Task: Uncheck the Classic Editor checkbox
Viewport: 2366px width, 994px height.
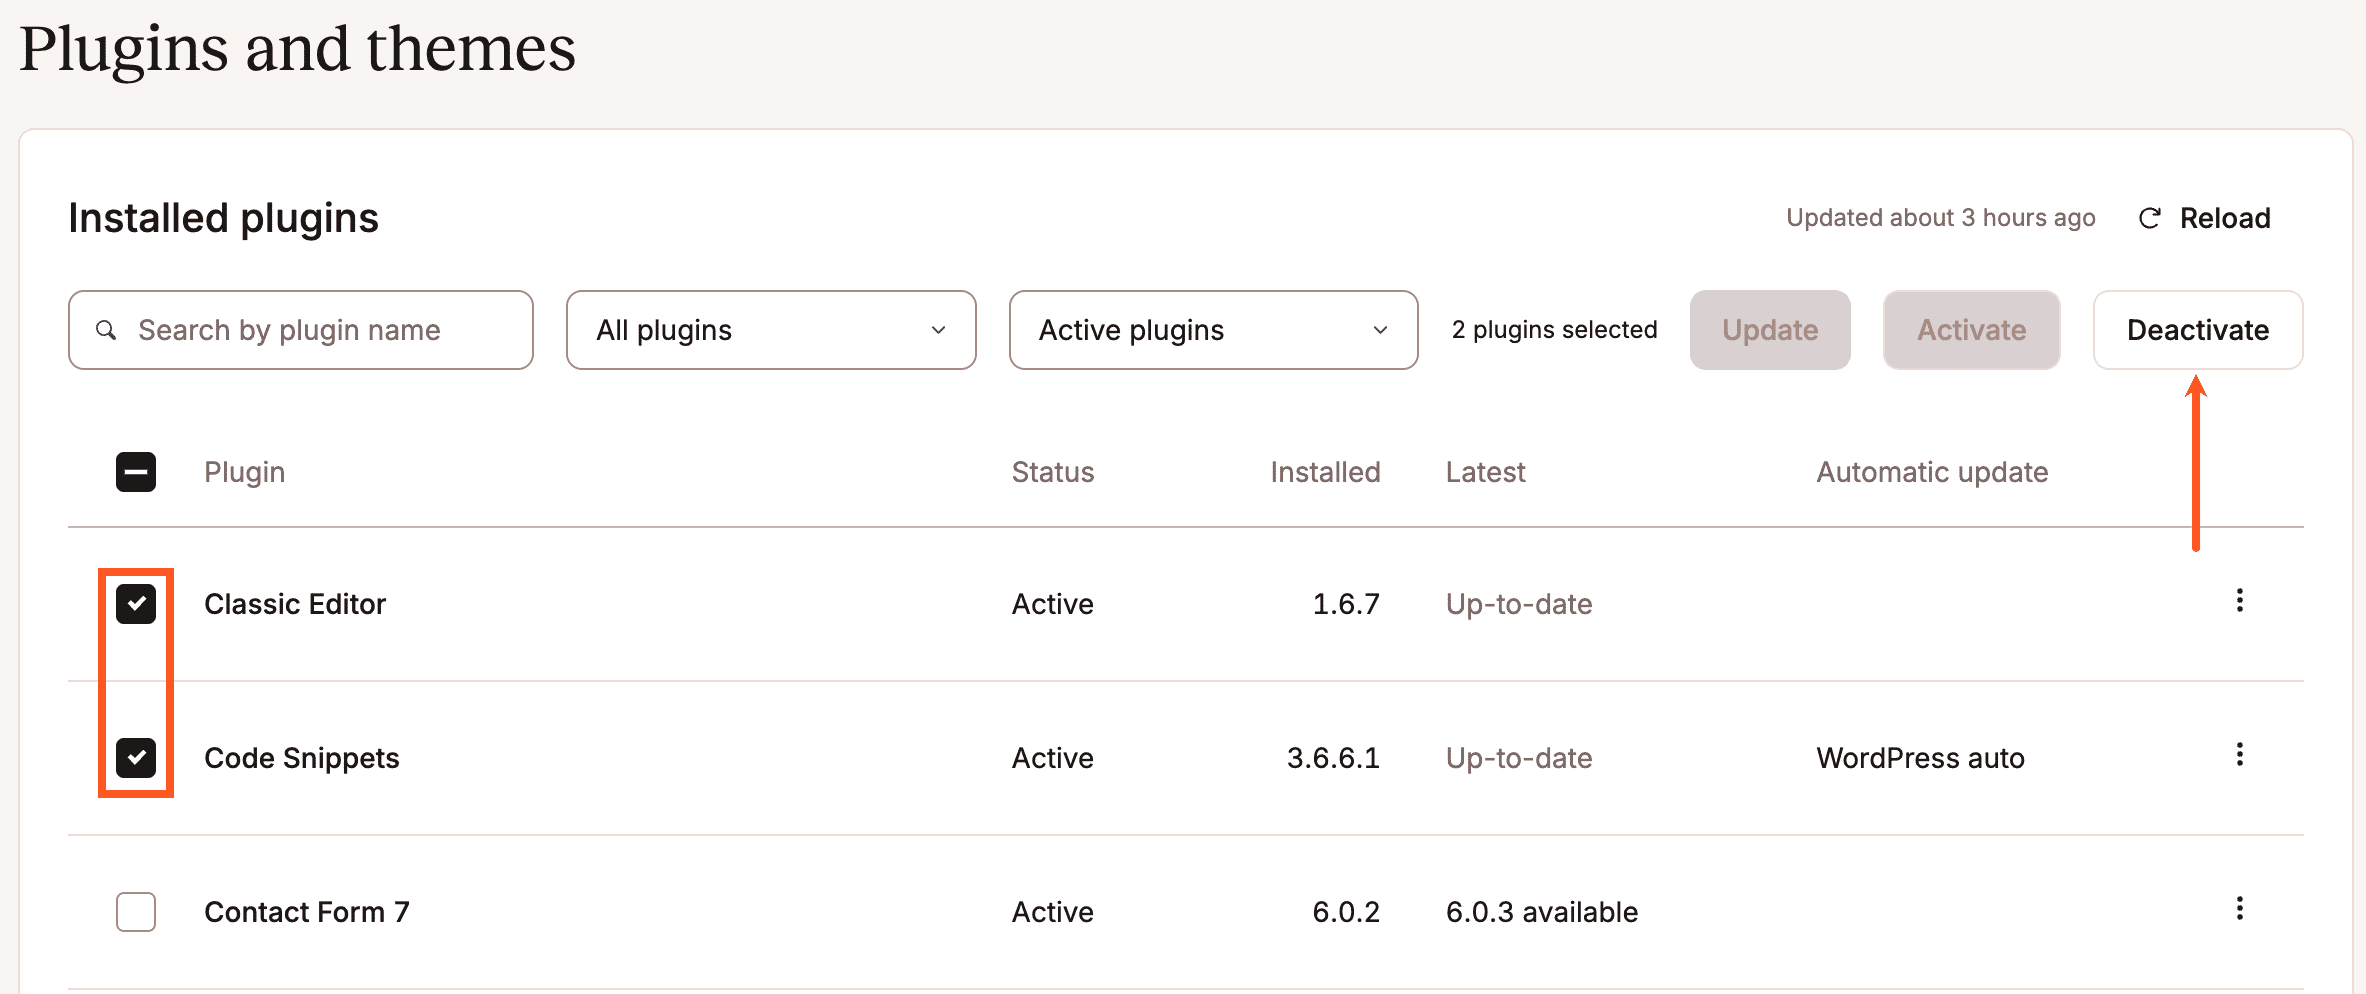Action: [x=137, y=604]
